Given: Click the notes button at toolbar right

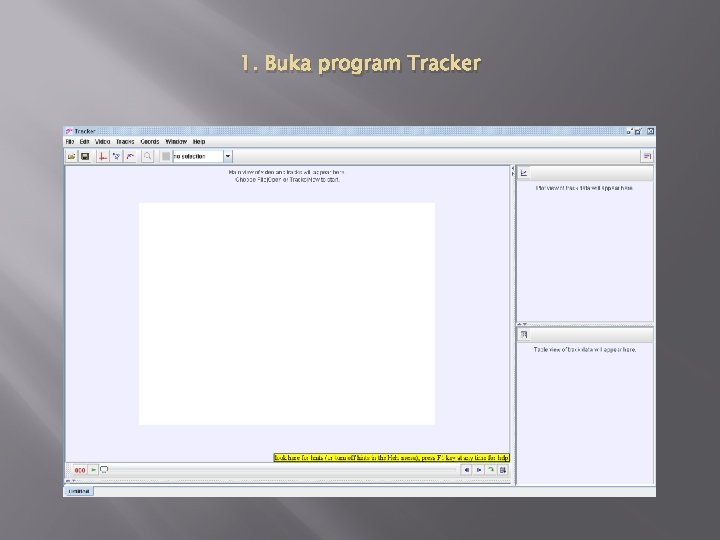Looking at the screenshot, I should (647, 157).
